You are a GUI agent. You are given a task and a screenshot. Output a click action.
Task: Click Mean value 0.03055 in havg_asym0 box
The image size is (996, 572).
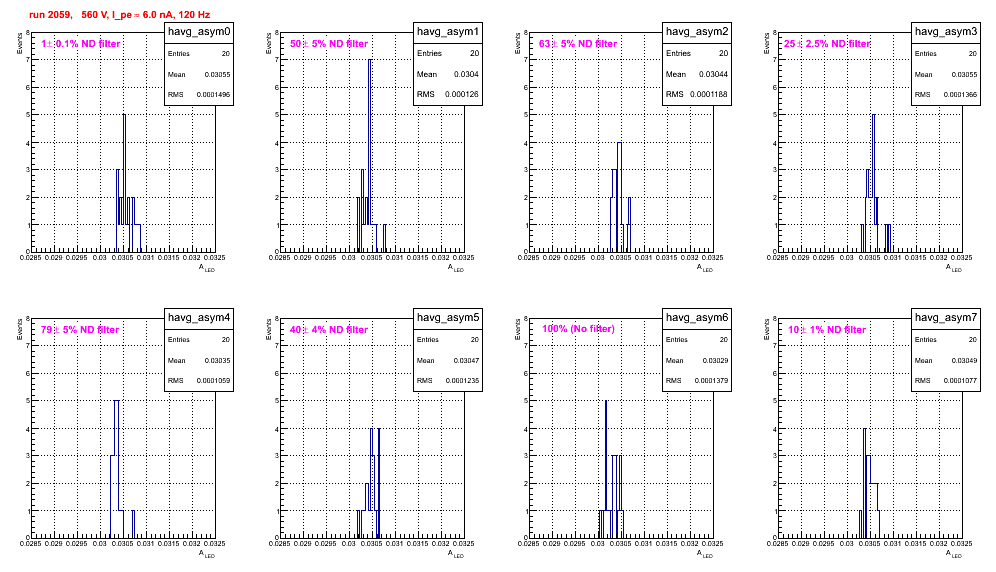(217, 75)
